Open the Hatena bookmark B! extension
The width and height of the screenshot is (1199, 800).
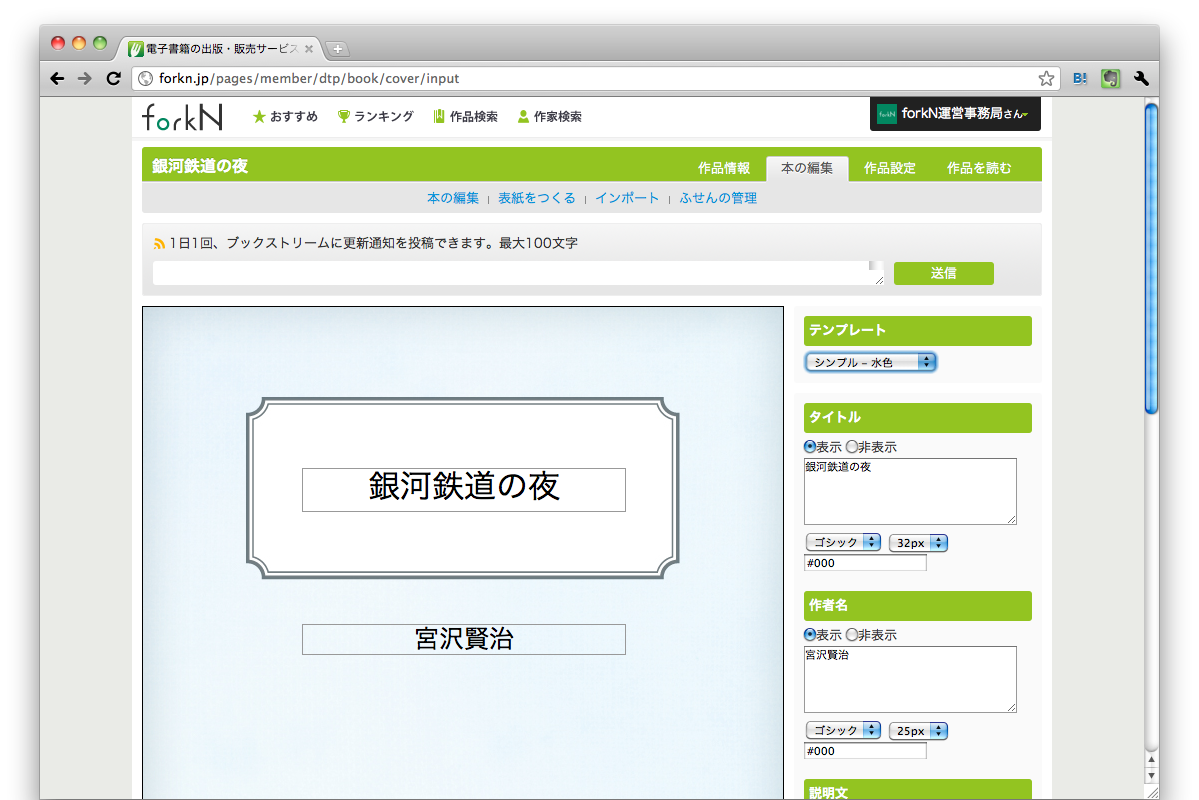[x=1080, y=78]
